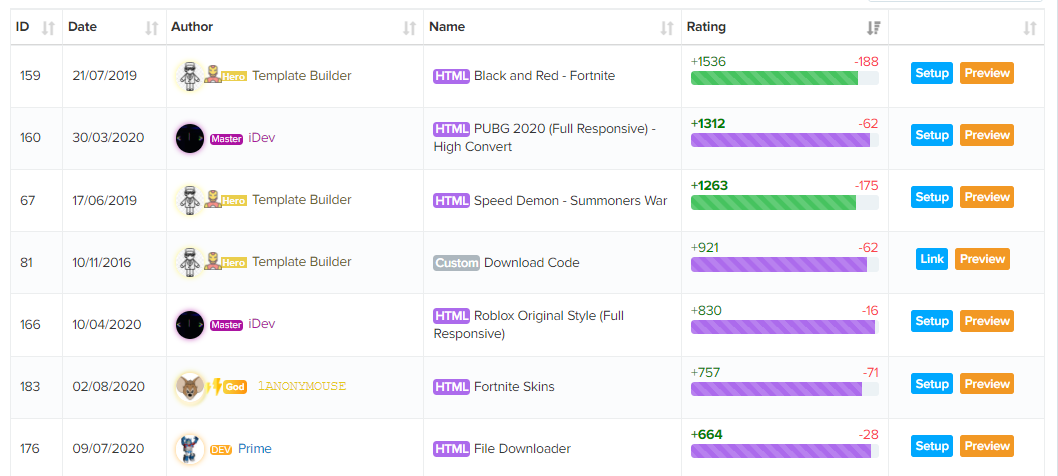The image size is (1058, 476).
Task: Click Link button for Download Code
Action: click(x=932, y=259)
